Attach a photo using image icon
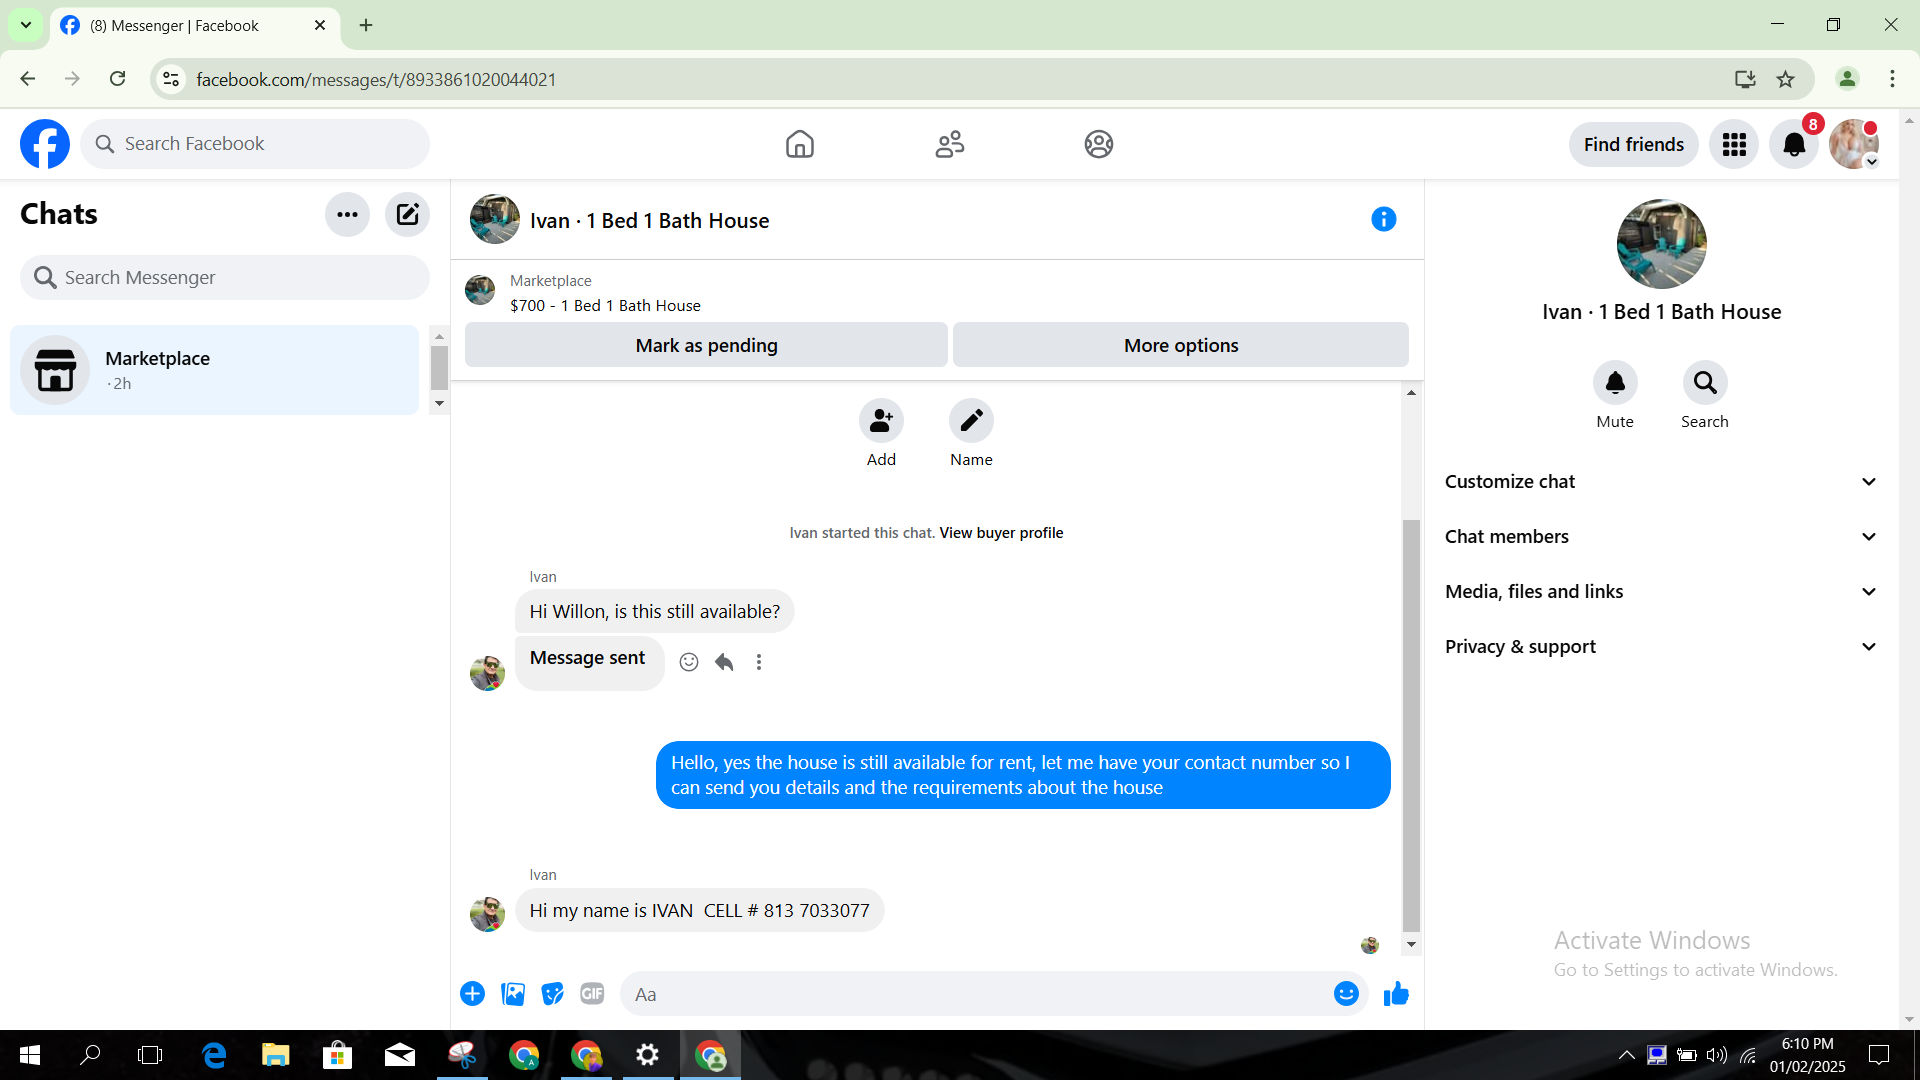 (x=513, y=994)
